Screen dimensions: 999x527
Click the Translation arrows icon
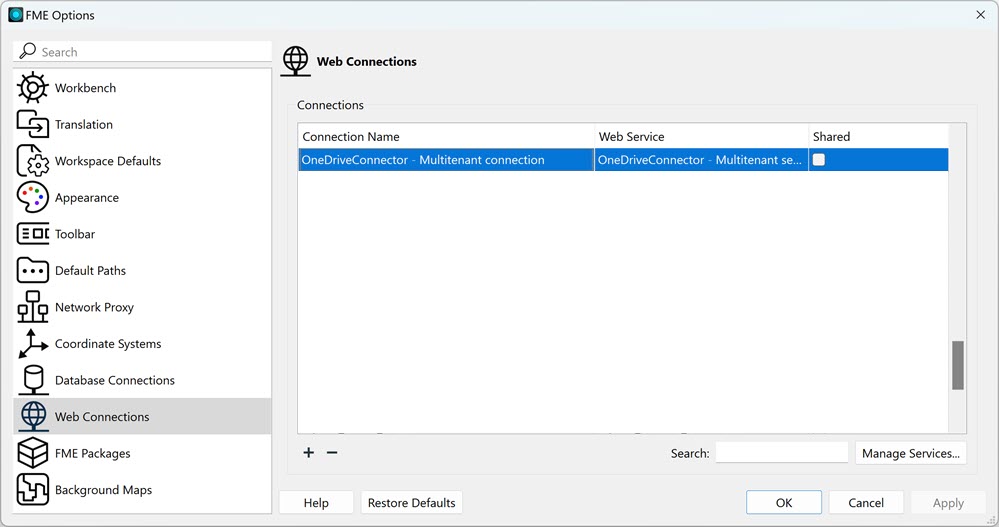tap(32, 124)
